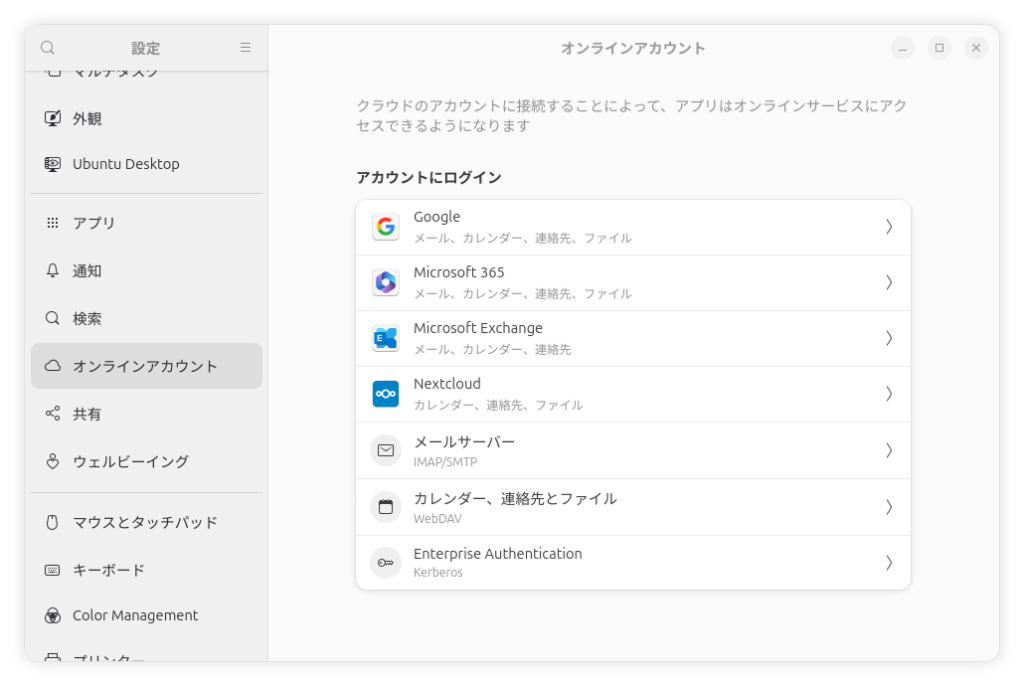The height and width of the screenshot is (686, 1024).
Task: Click the 共有 sharing icon
Action: click(x=51, y=413)
